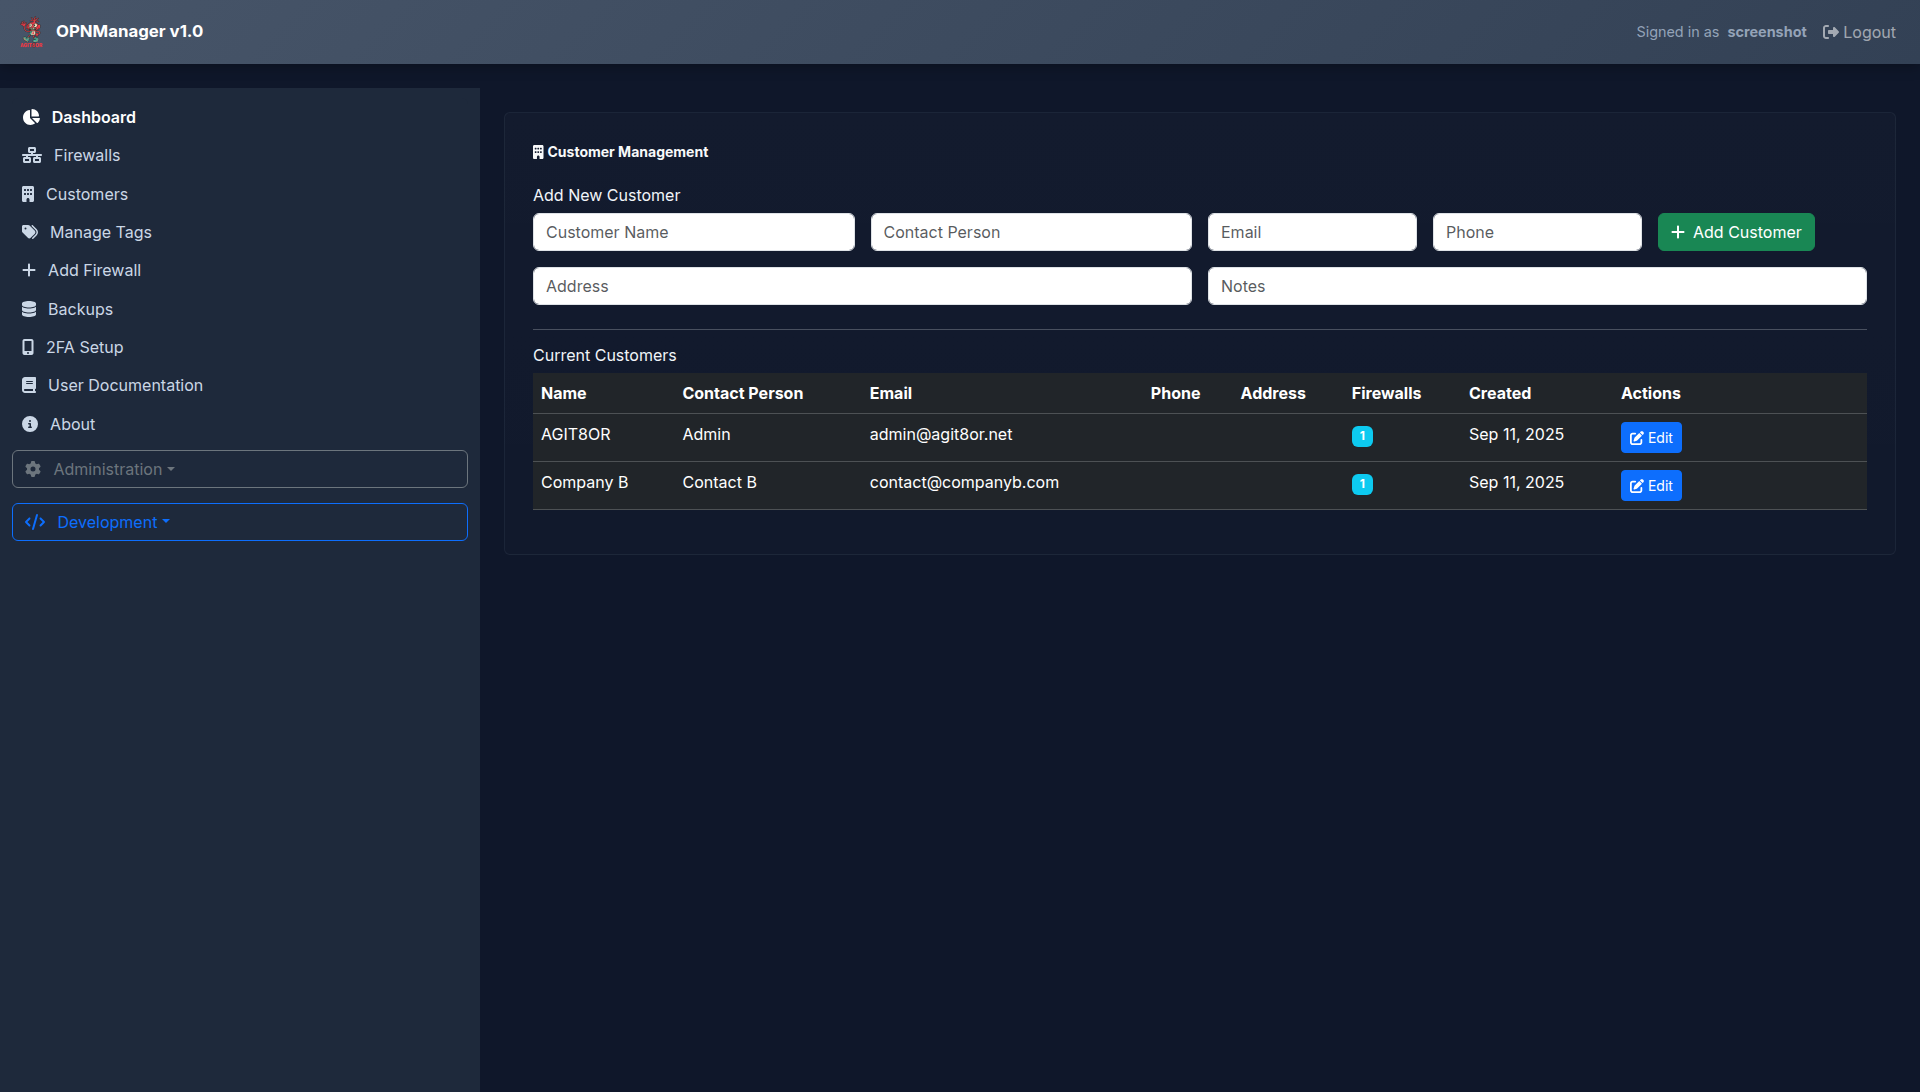This screenshot has width=1920, height=1092.
Task: Open the About page
Action: [72, 424]
